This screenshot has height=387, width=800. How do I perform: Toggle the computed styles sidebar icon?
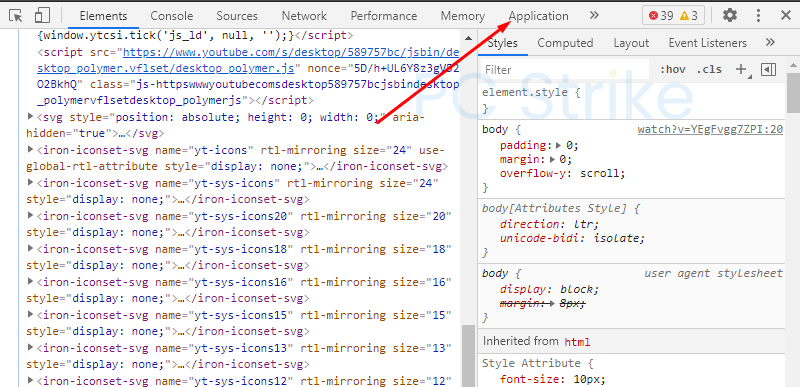pos(768,69)
